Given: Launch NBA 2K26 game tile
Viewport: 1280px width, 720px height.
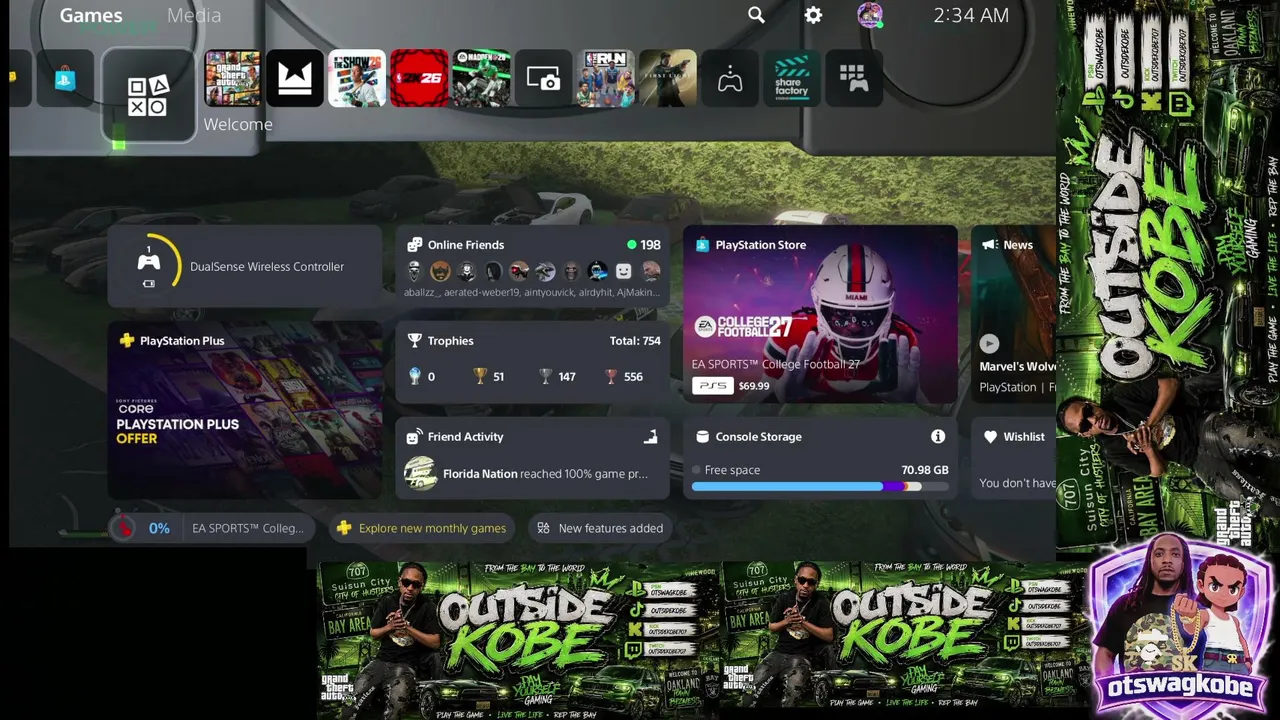Looking at the screenshot, I should (x=419, y=78).
